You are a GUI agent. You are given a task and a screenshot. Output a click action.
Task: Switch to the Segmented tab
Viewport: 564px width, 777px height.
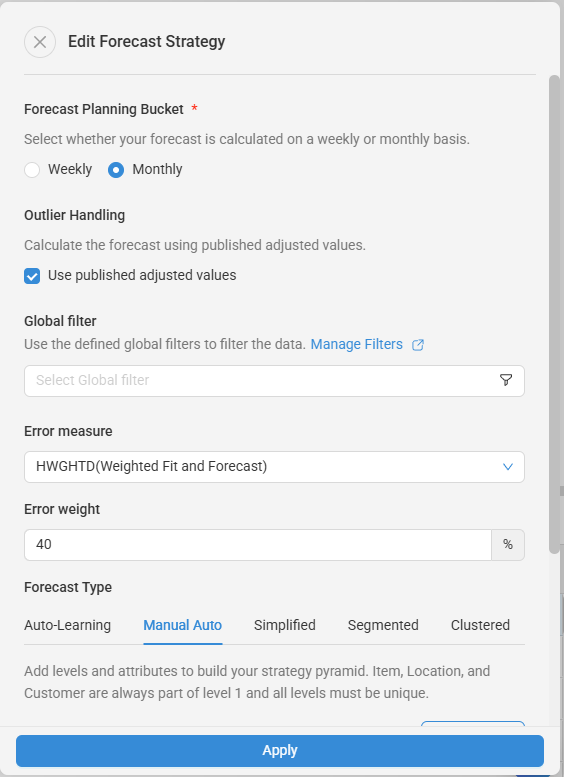coord(383,625)
